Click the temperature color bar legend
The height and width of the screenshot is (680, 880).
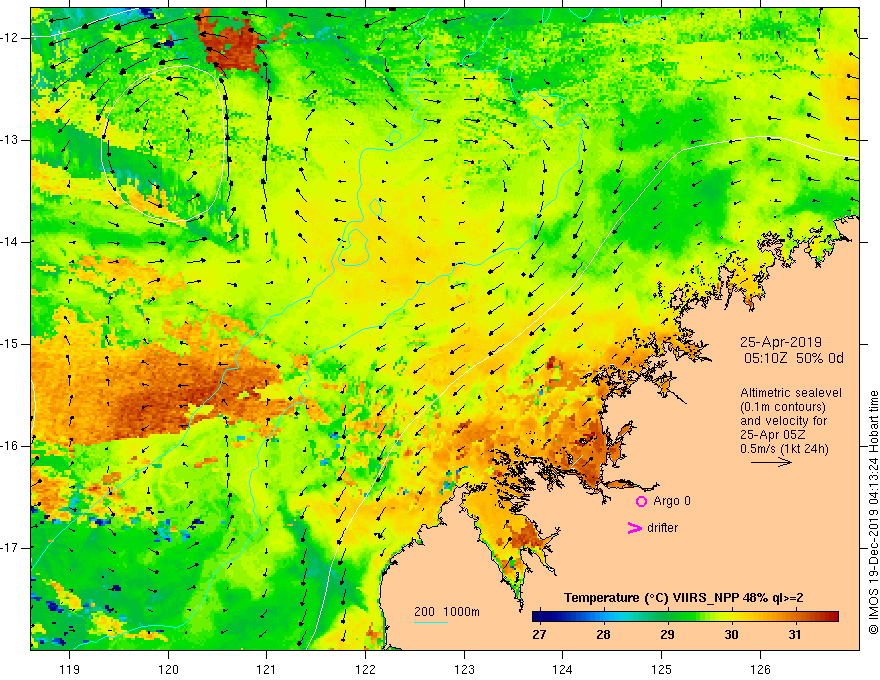coord(685,617)
